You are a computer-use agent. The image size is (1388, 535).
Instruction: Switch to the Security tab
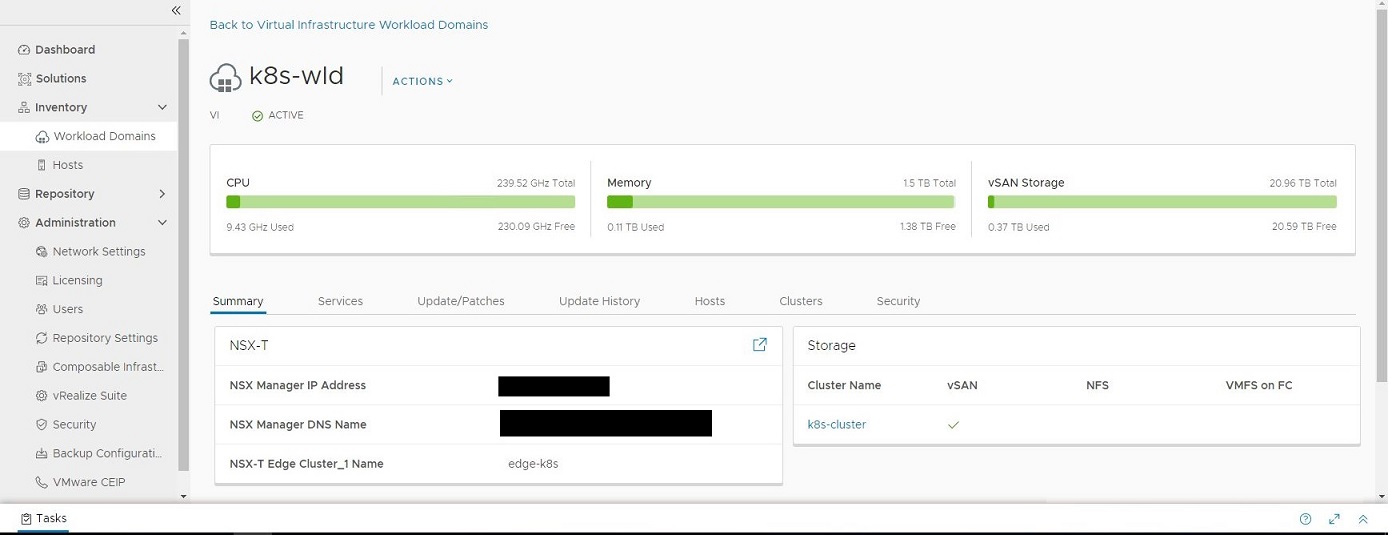(x=898, y=301)
